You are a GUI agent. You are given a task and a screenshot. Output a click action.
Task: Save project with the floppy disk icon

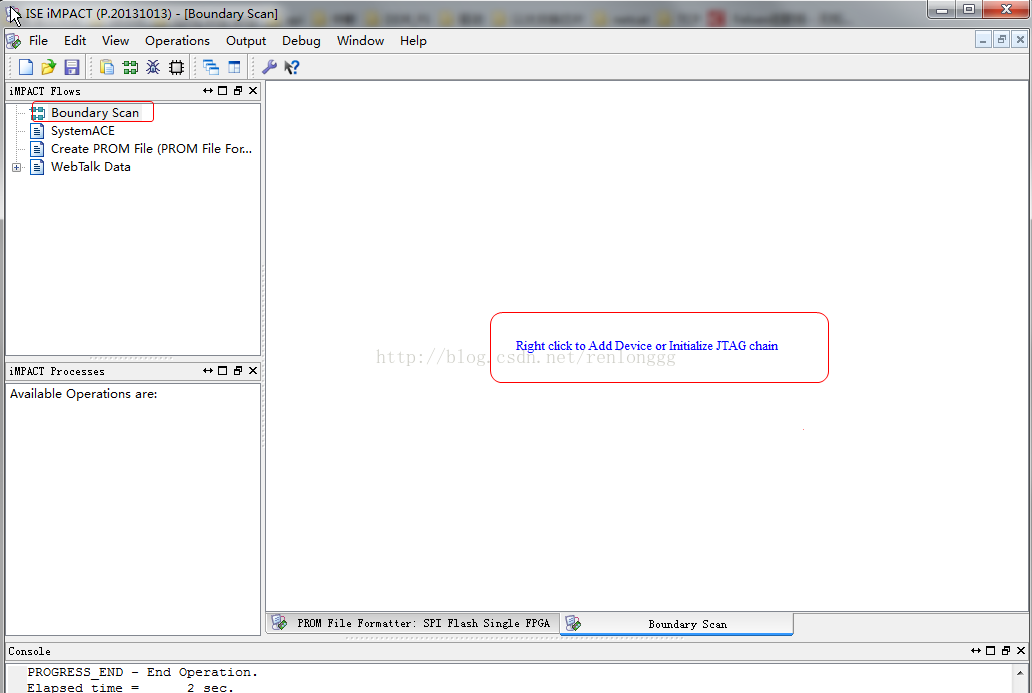(71, 67)
